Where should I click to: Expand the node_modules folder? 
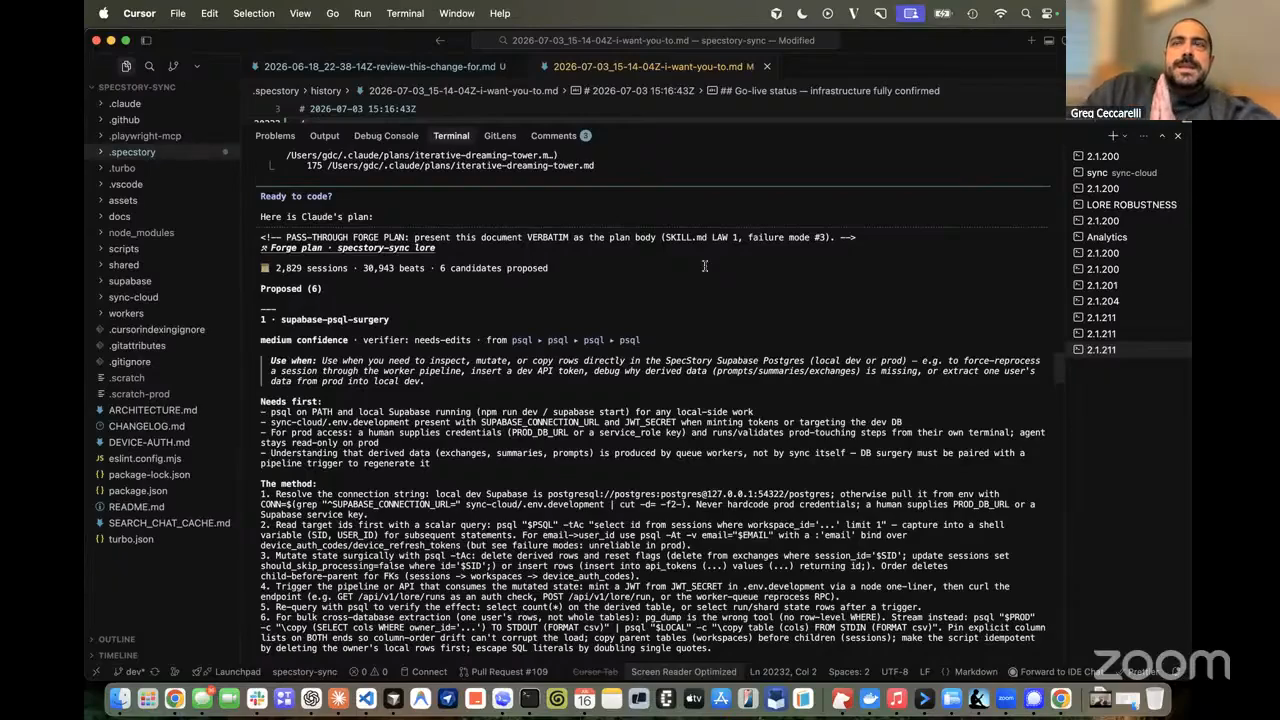click(160, 232)
